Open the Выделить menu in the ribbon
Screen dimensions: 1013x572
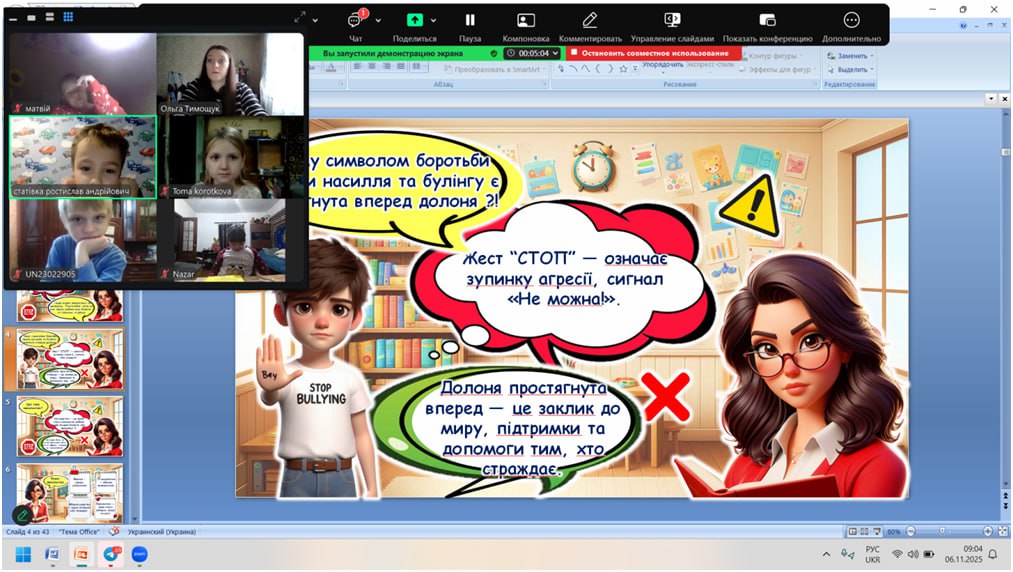[x=852, y=70]
